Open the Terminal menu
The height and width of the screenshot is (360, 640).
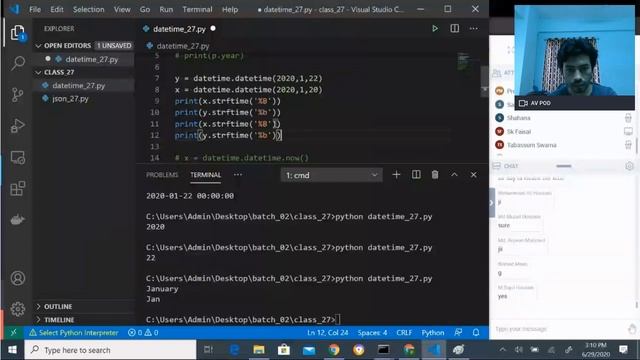click(197, 9)
